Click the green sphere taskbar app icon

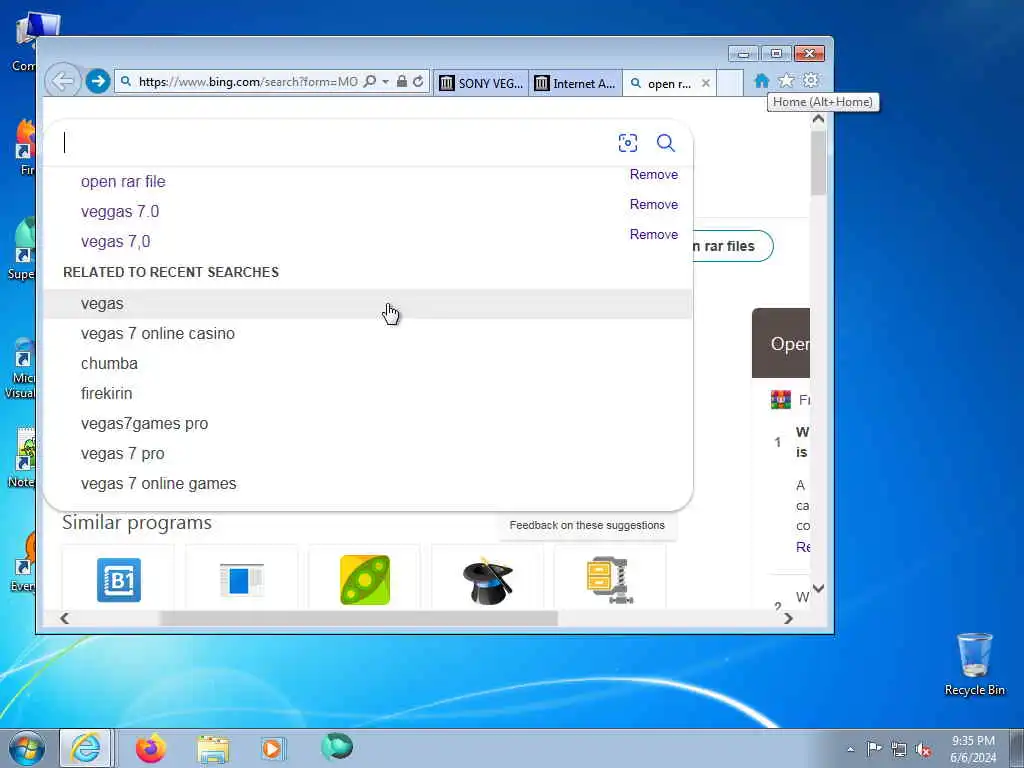(337, 746)
